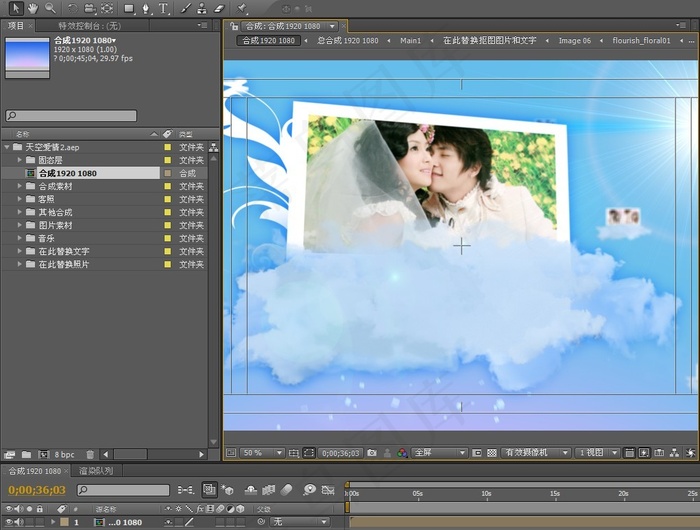Create new folder in project panel
700x530 pixels.
(x=26, y=455)
